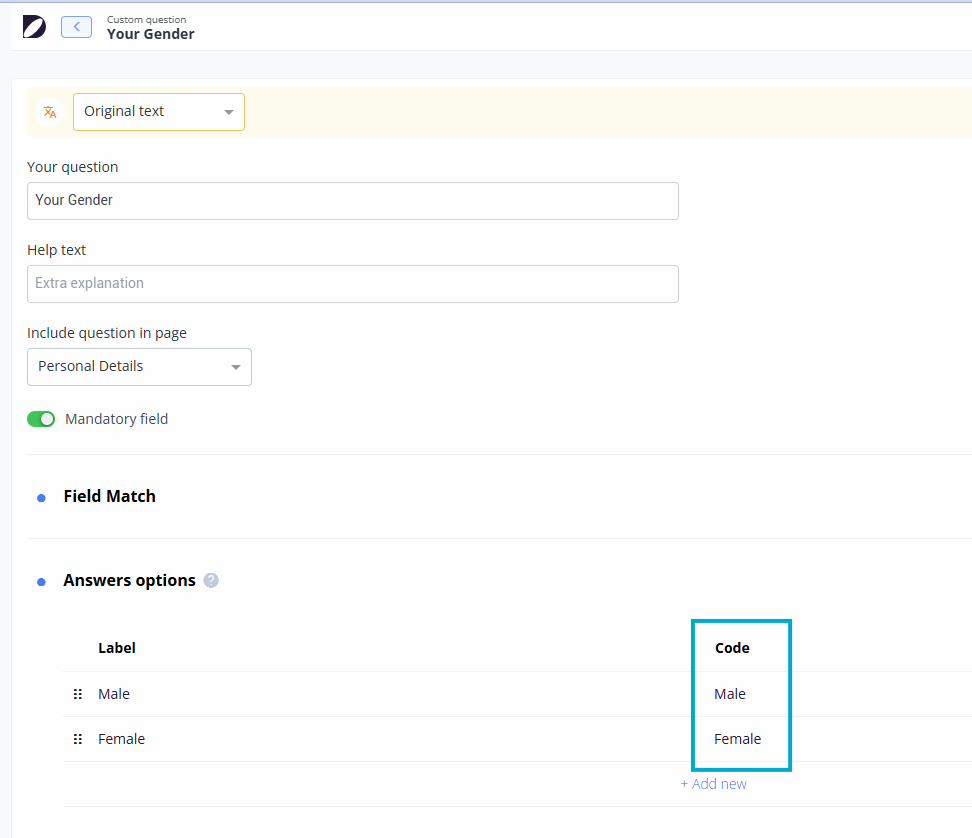Go back using the chevron button
972x838 pixels.
76,27
